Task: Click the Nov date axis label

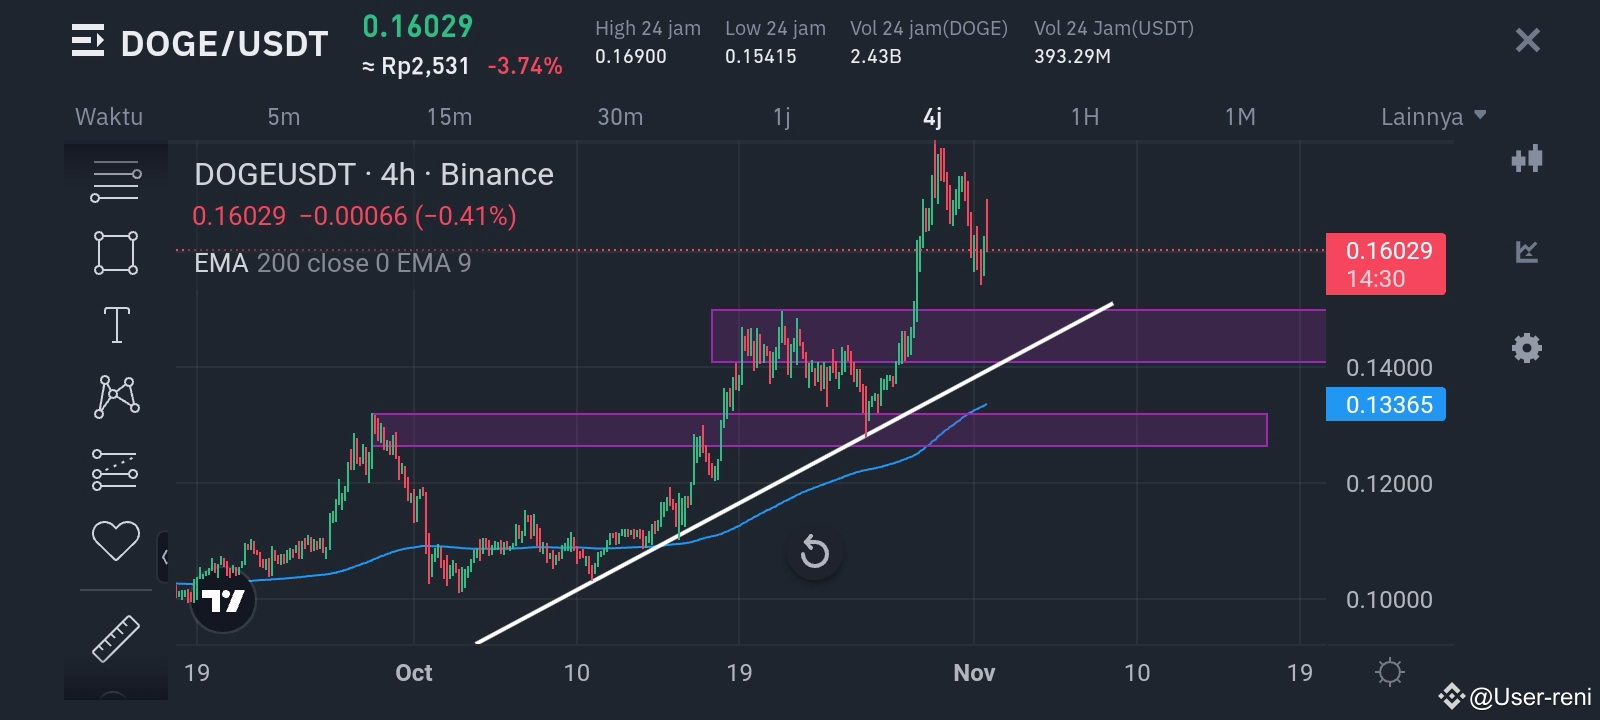Action: click(974, 673)
